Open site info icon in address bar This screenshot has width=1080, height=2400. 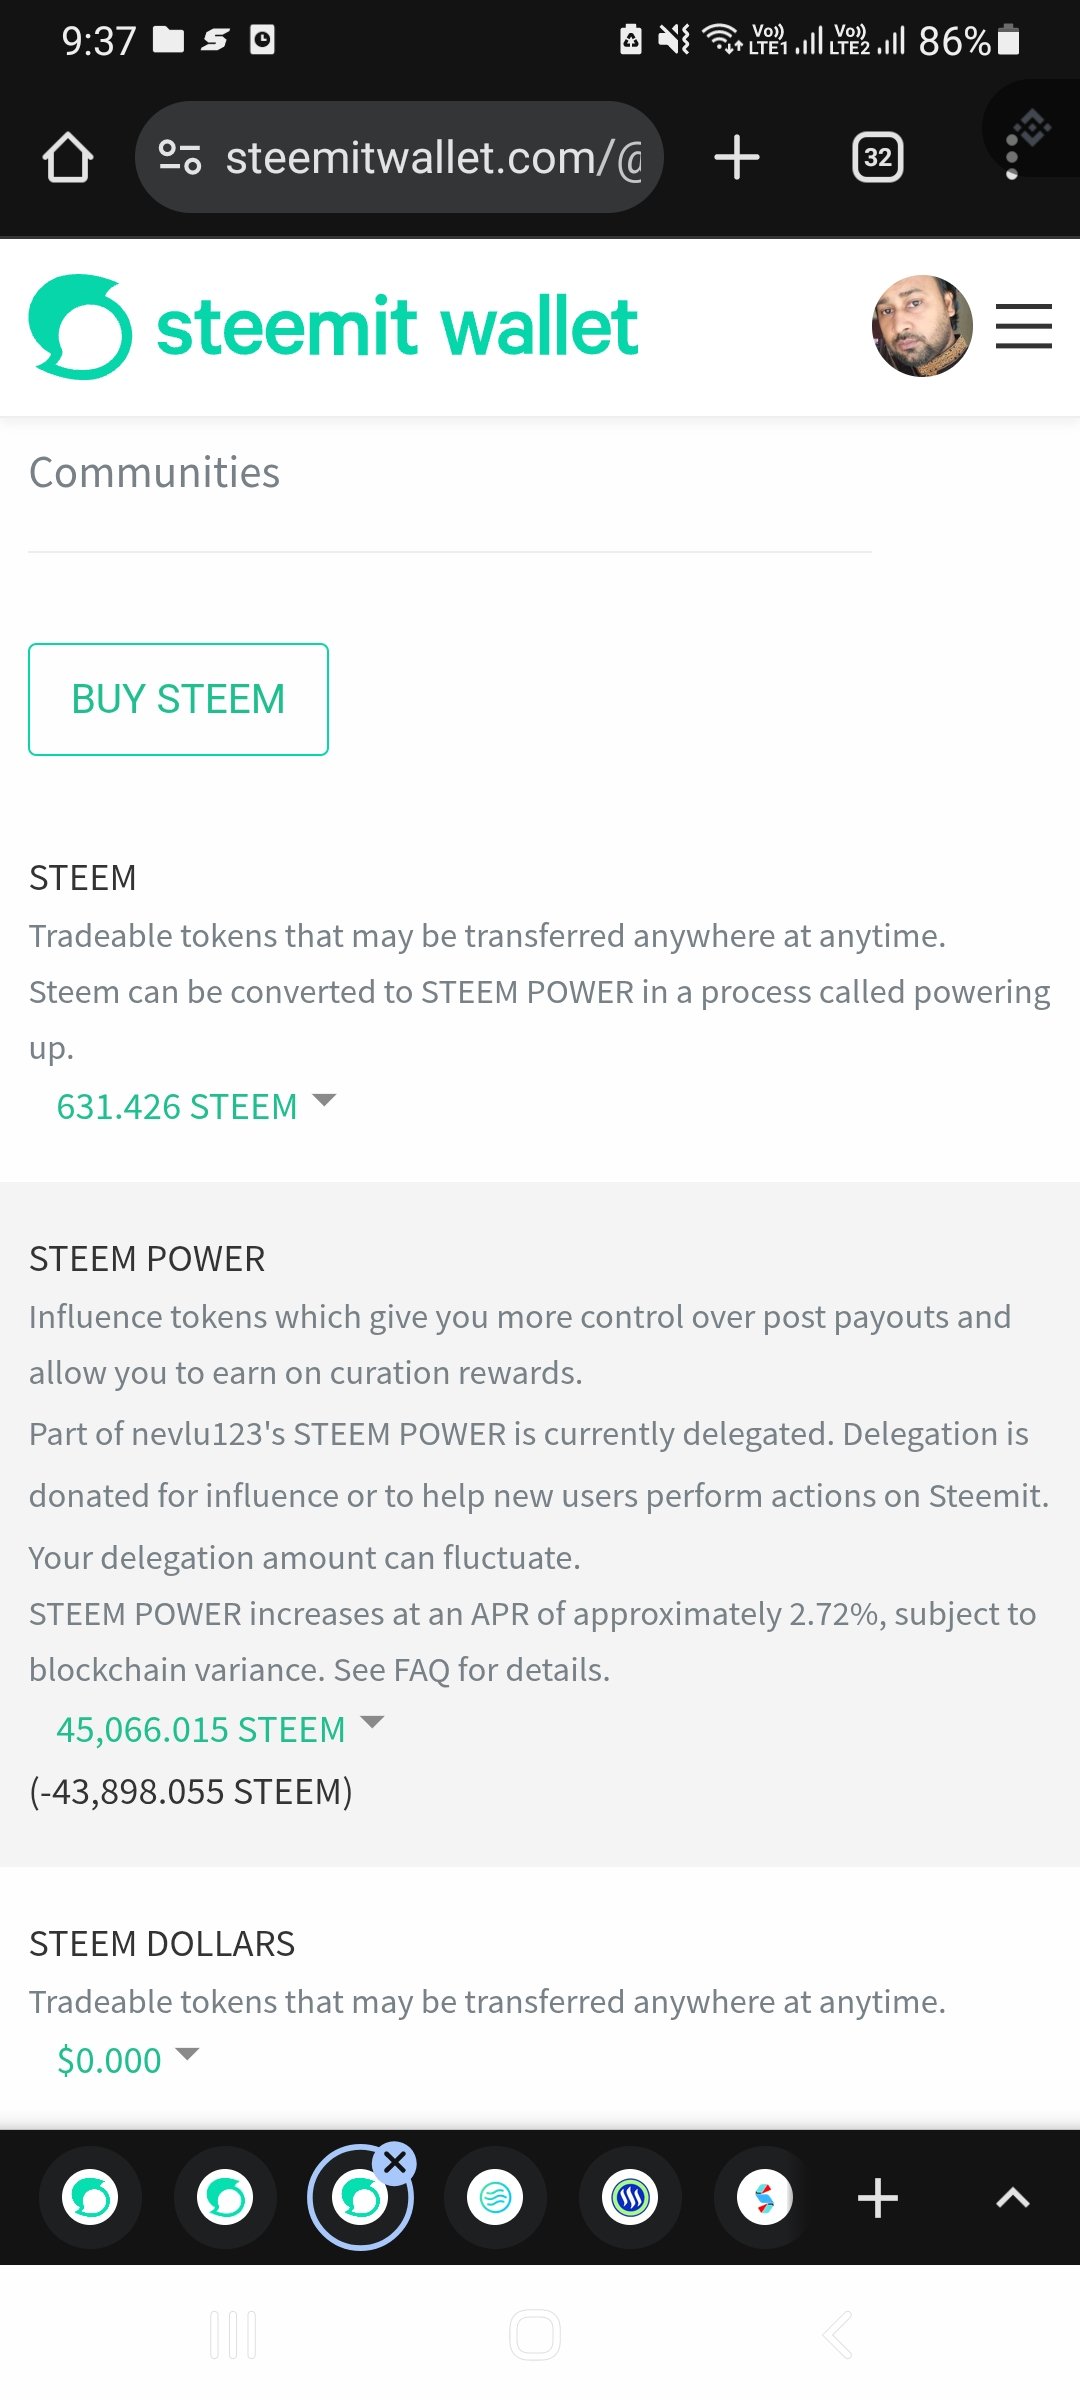pyautogui.click(x=180, y=157)
